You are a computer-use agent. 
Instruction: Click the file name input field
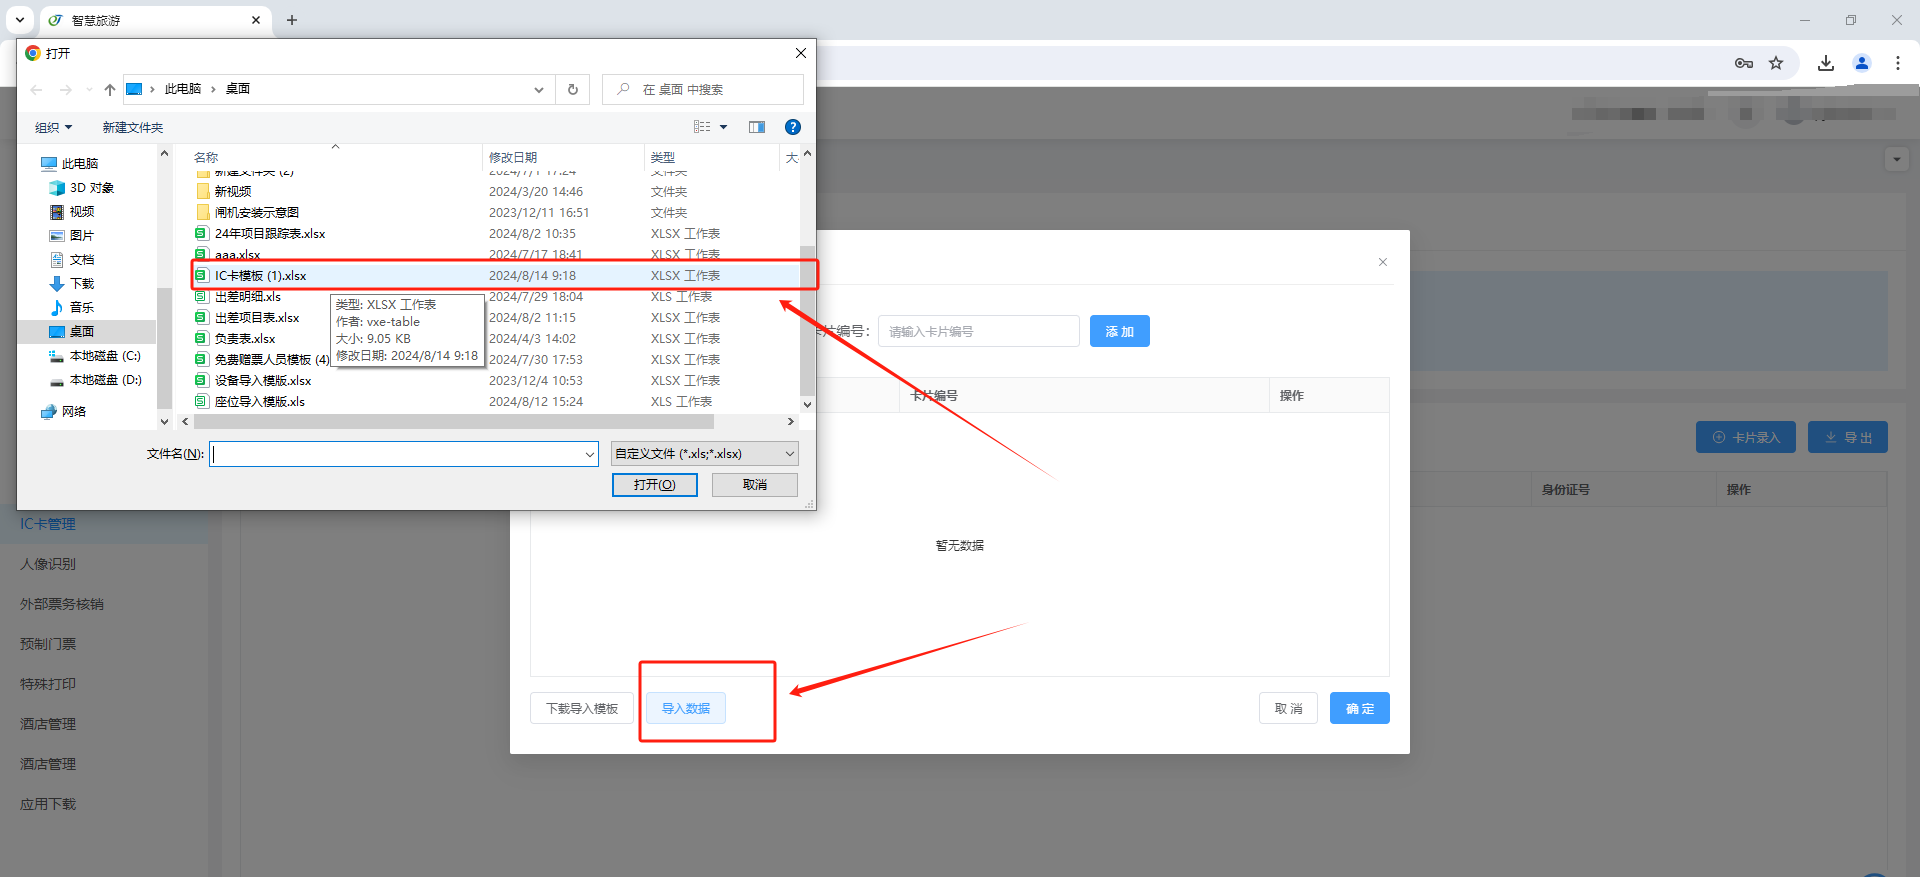click(x=398, y=454)
